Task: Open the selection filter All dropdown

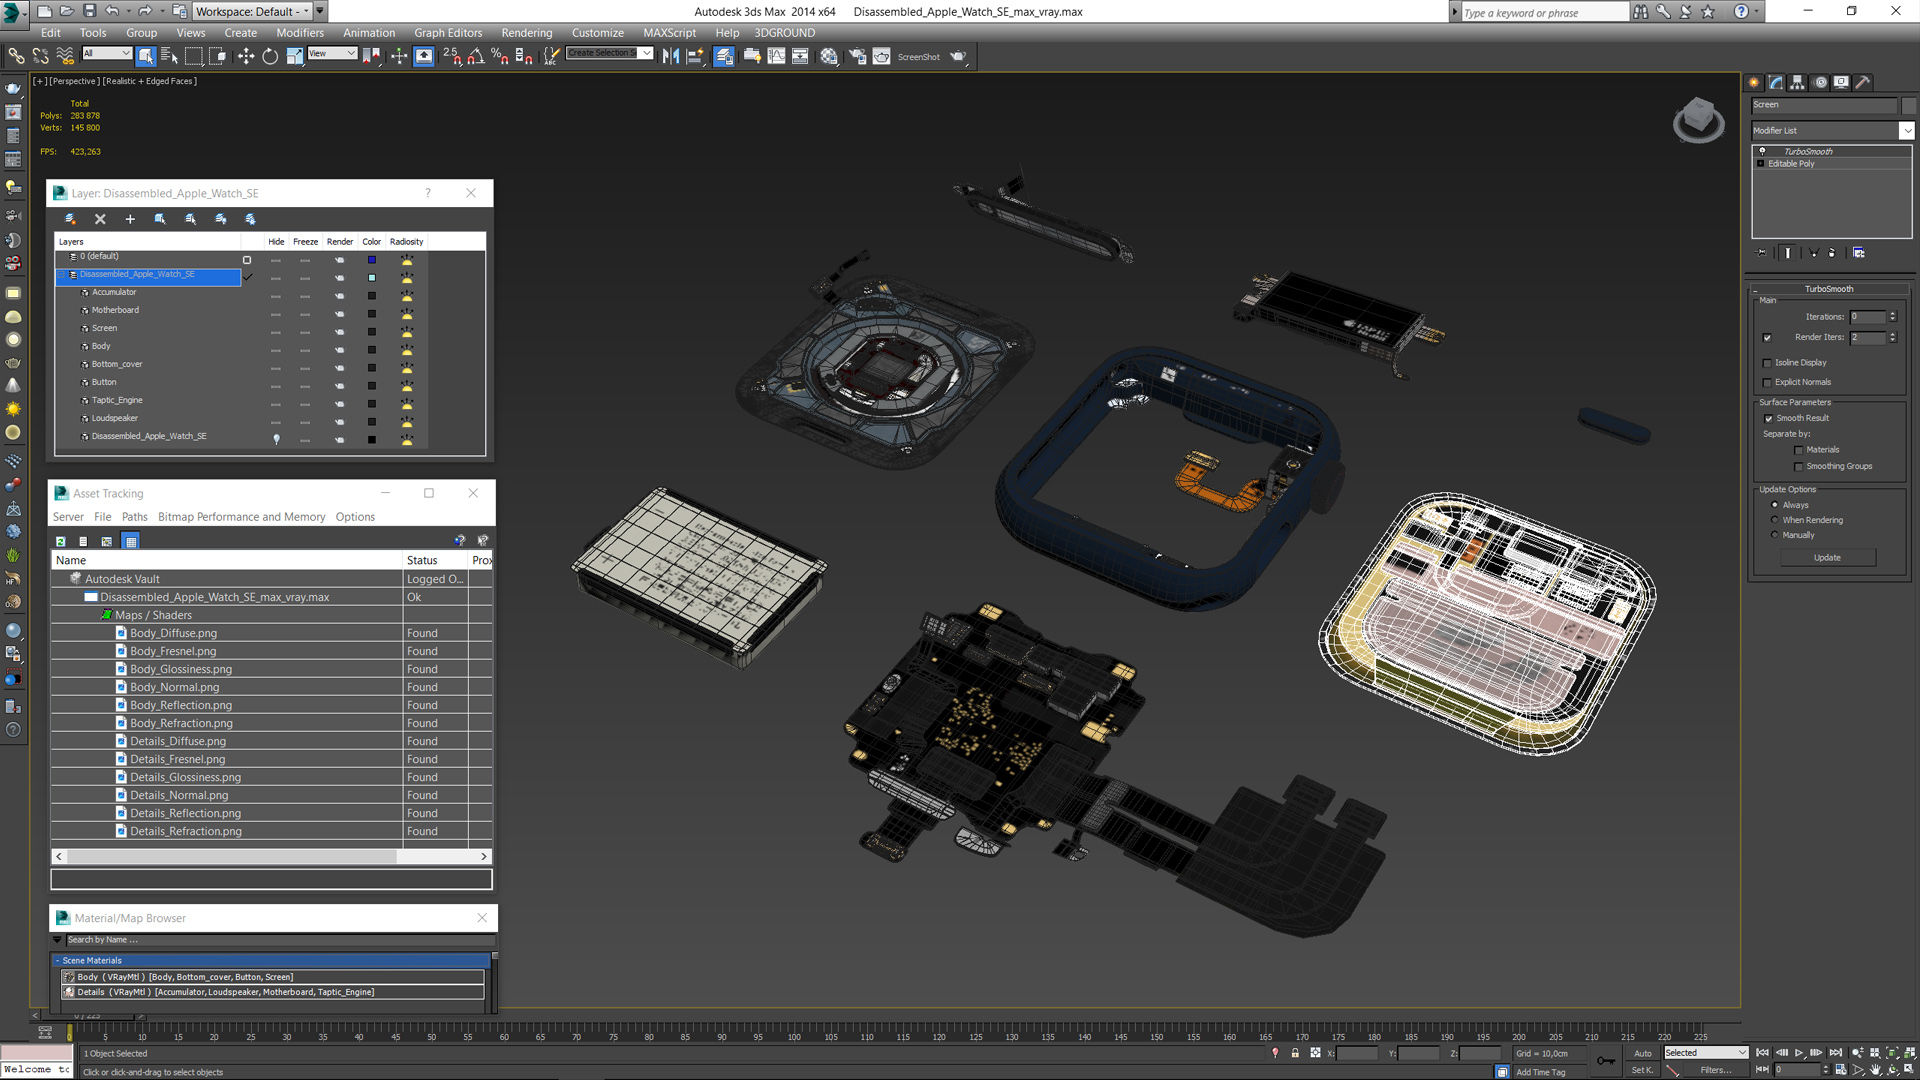Action: pos(107,54)
